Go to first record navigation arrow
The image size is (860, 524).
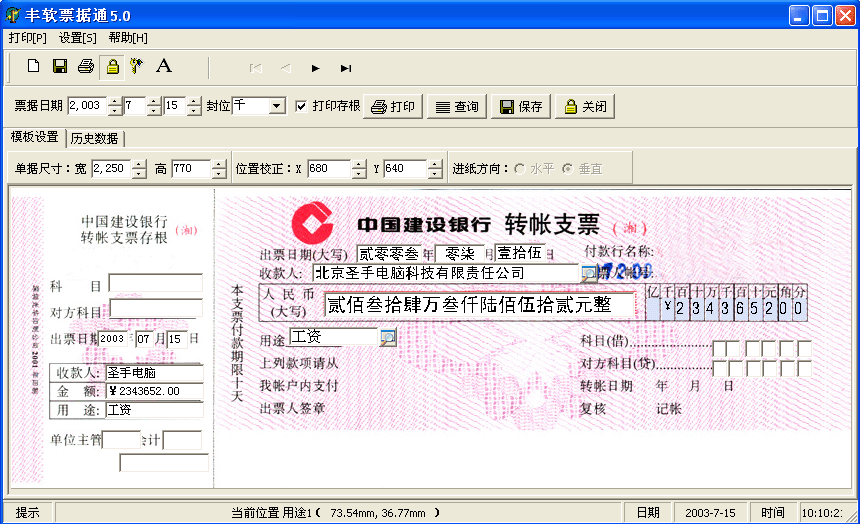(255, 68)
